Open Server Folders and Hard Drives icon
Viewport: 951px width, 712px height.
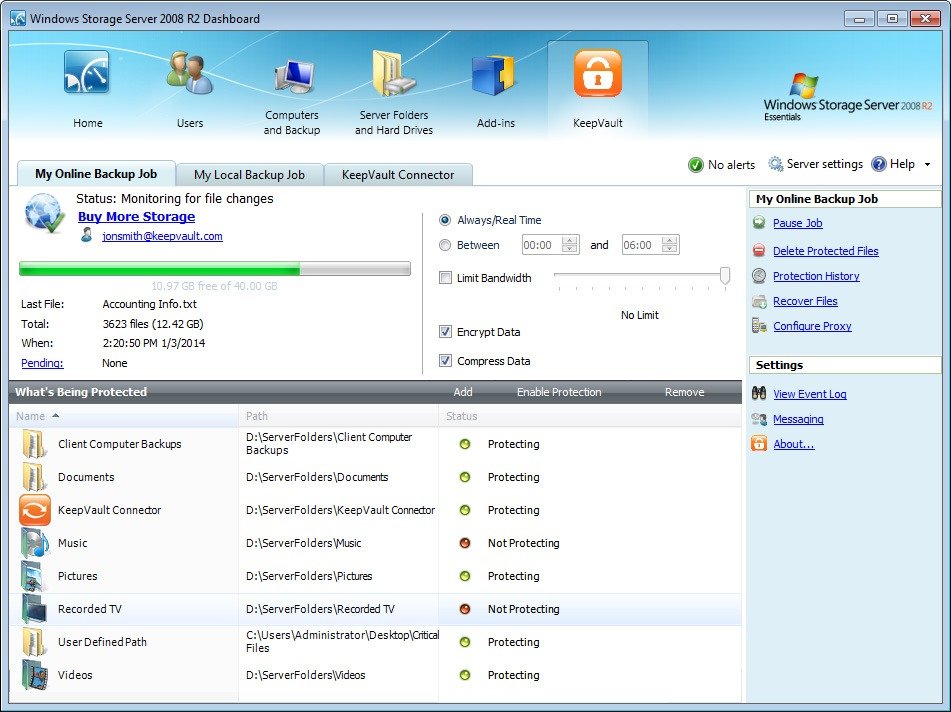pos(393,73)
